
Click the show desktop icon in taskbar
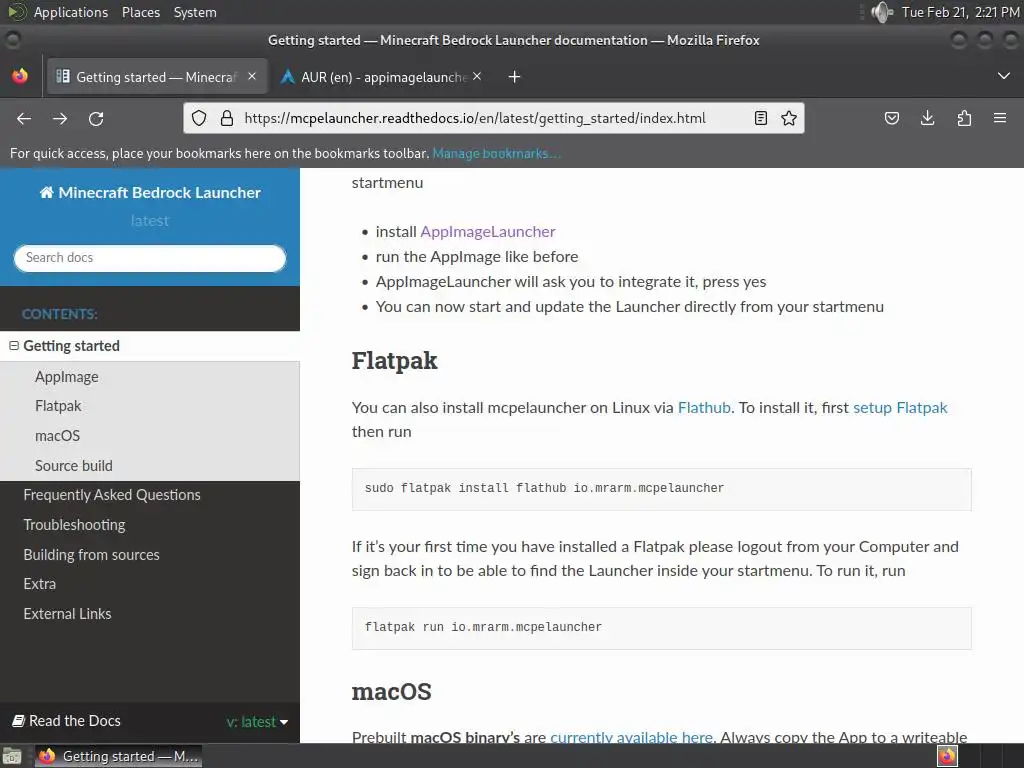pyautogui.click(x=12, y=756)
